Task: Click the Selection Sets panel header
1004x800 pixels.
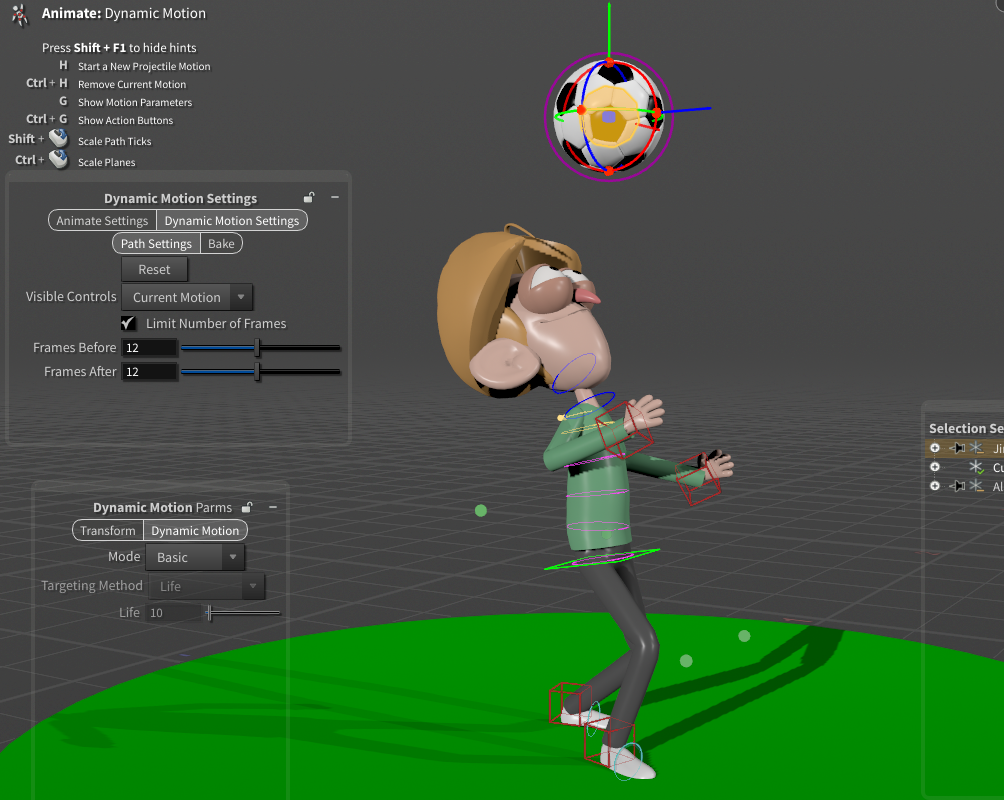Action: [x=966, y=429]
